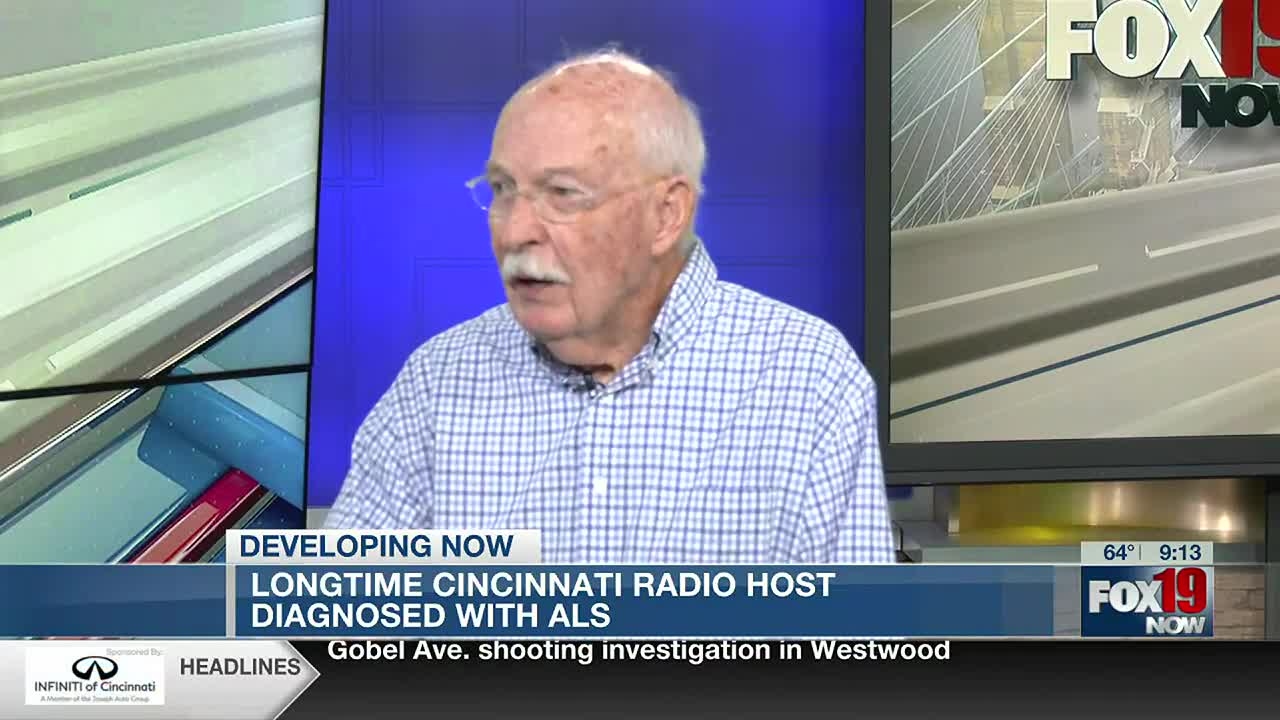Select the DEVELOPING NOW banner label
The height and width of the screenshot is (720, 1280).
tap(376, 546)
